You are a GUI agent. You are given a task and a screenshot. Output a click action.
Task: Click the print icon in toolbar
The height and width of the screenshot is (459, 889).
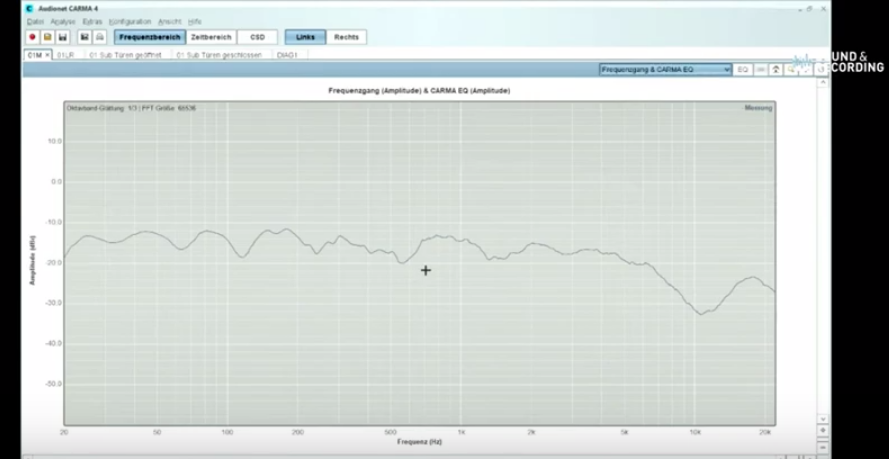[99, 37]
